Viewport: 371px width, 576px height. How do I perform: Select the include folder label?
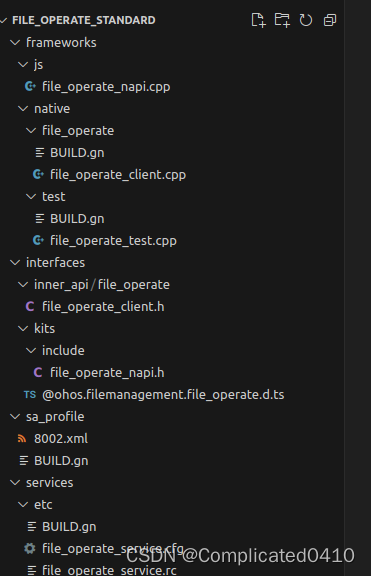[x=63, y=350]
